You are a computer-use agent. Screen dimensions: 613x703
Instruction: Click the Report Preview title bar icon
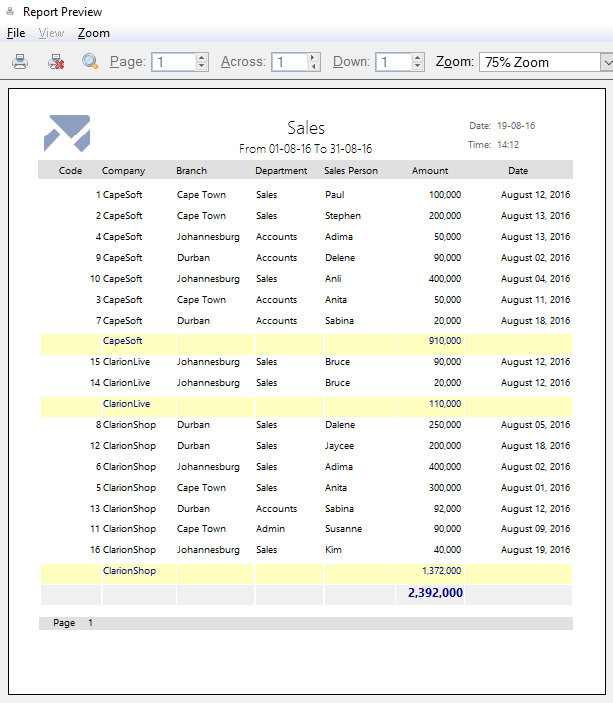[10, 12]
